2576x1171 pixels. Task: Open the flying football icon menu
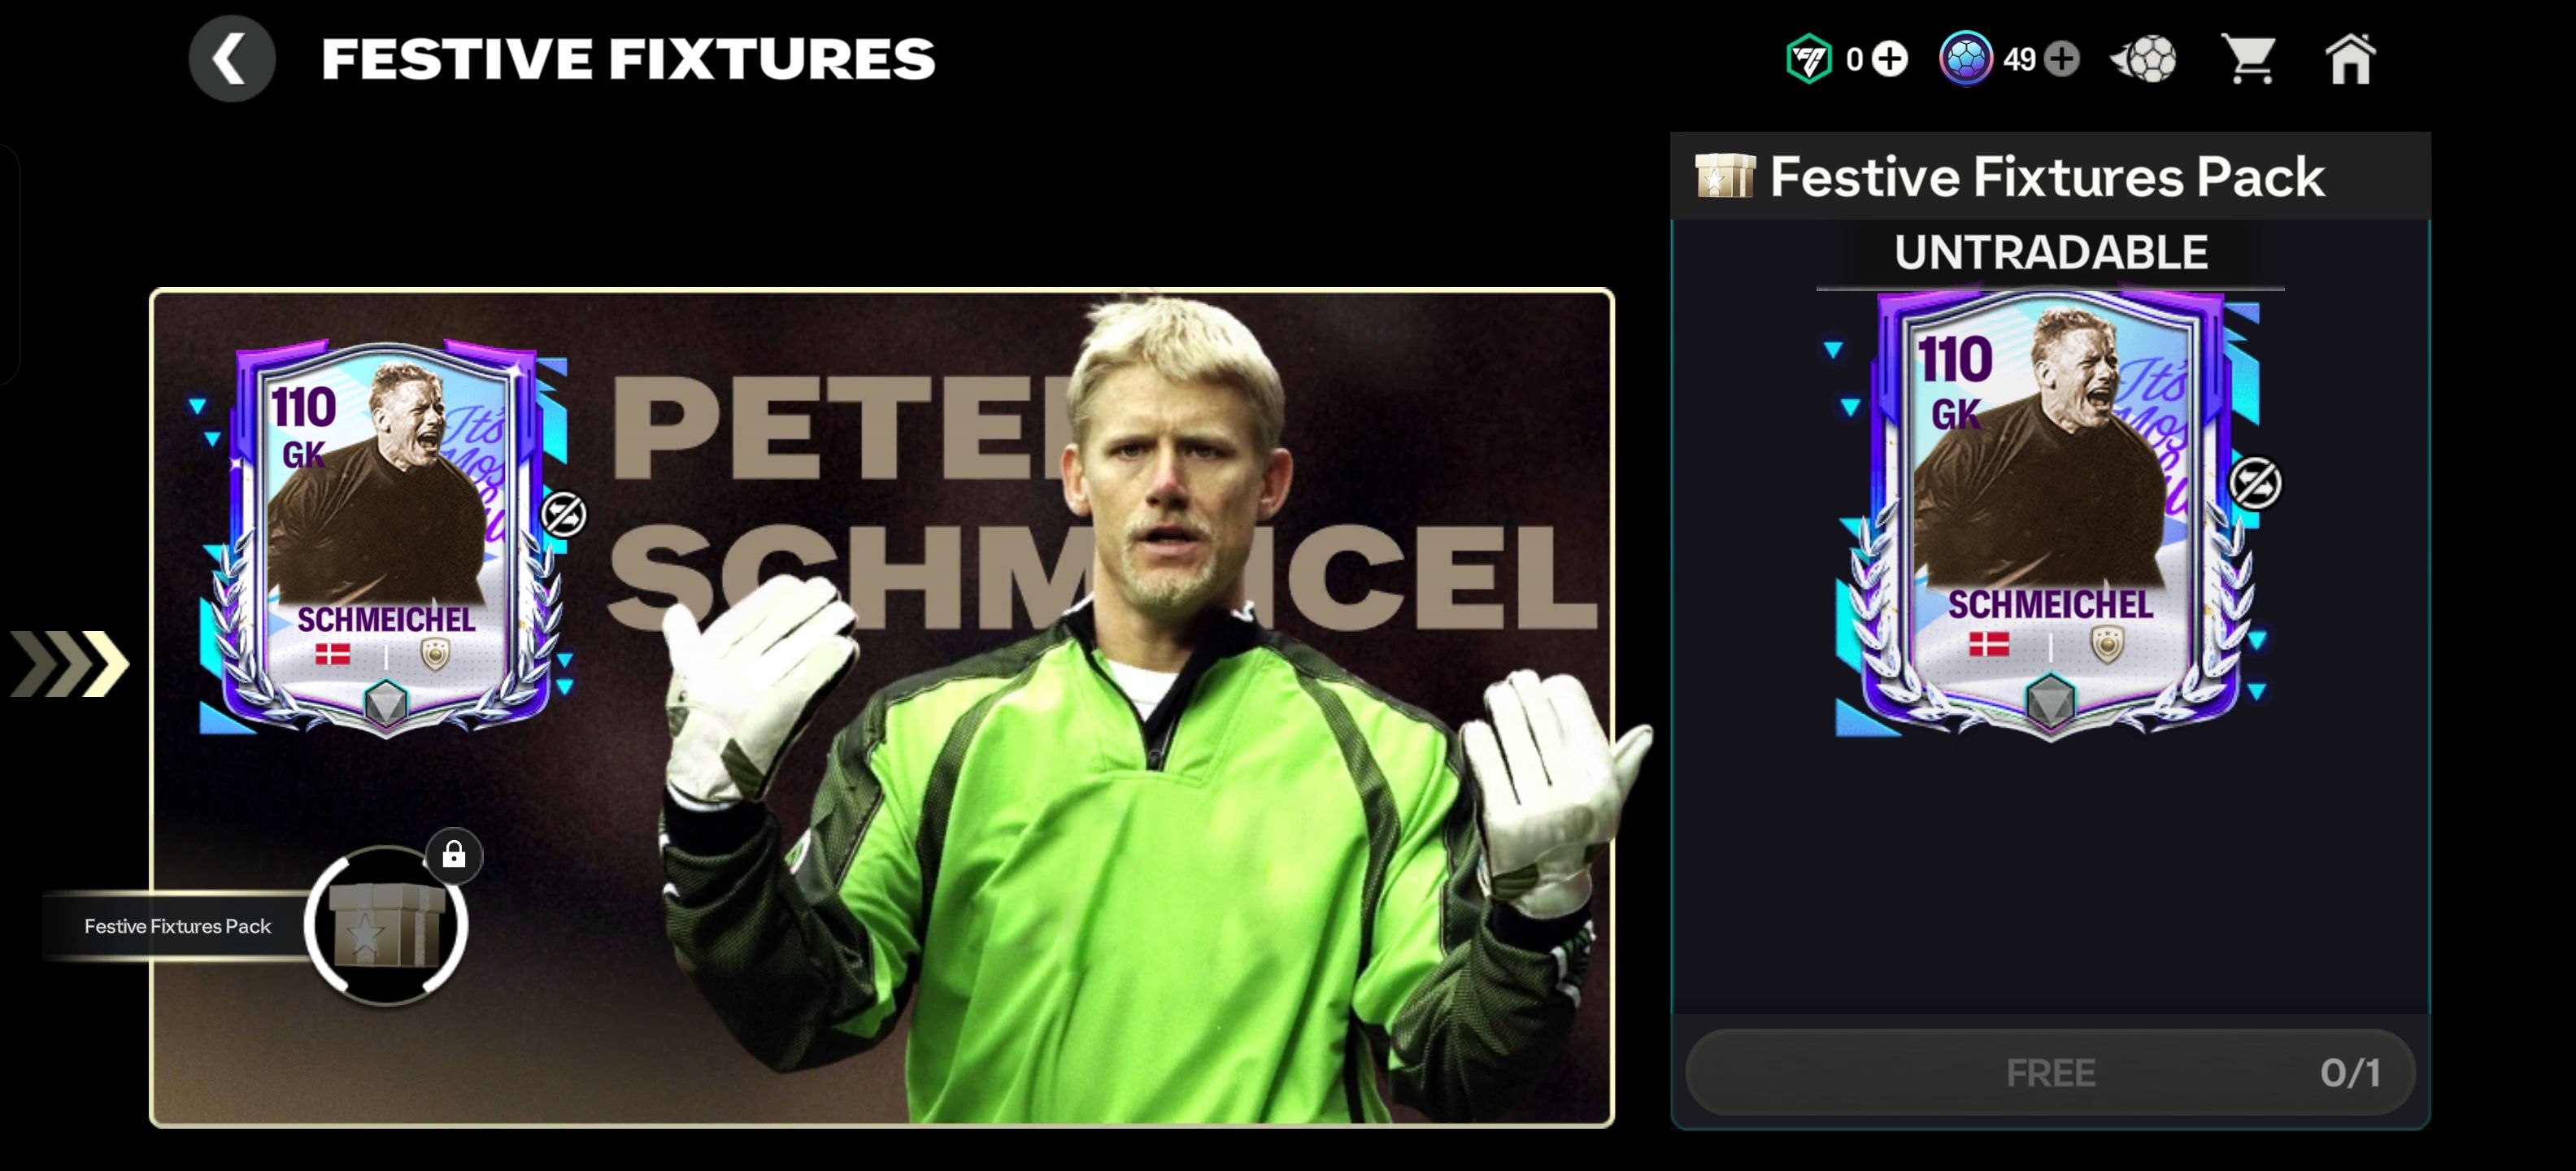coord(2144,59)
